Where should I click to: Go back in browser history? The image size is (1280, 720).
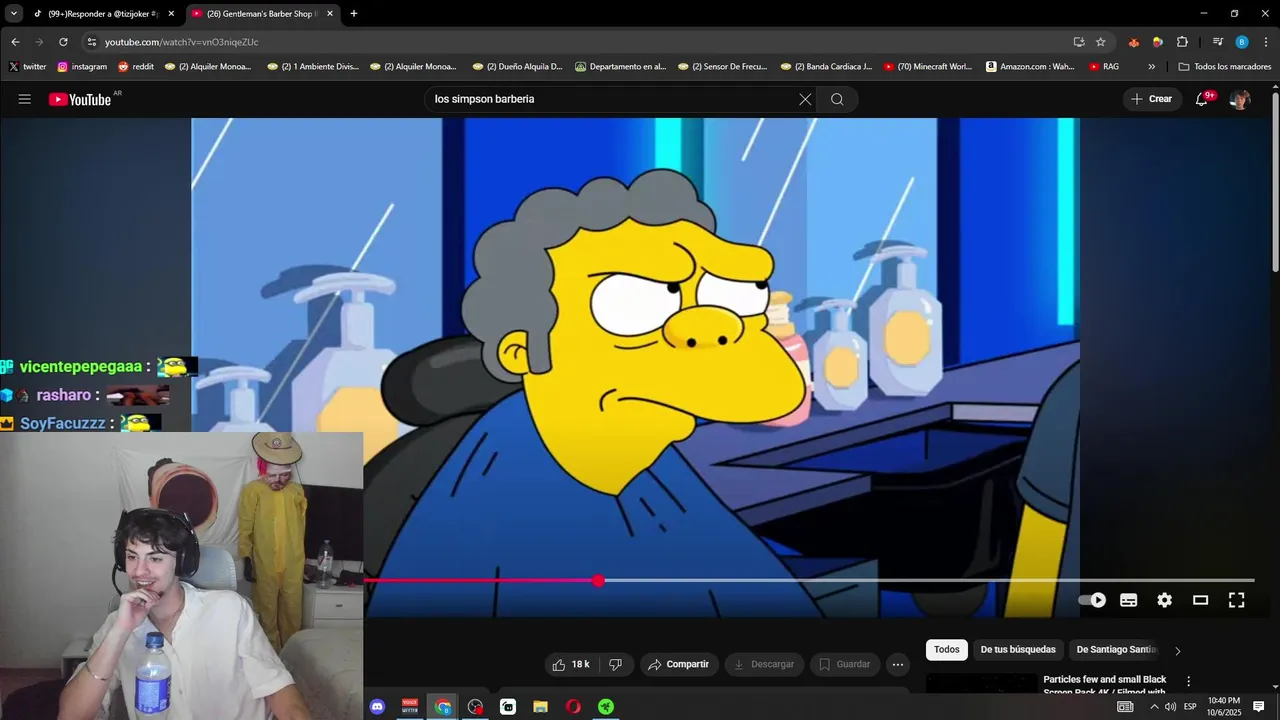pos(15,42)
